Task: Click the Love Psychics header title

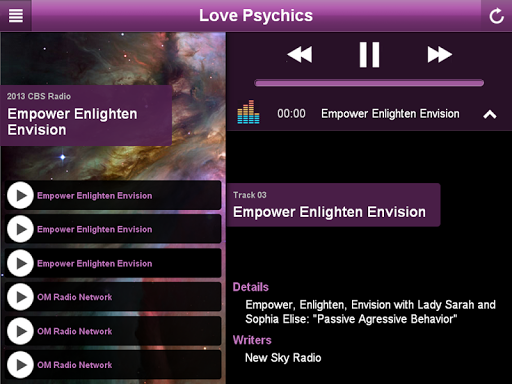Action: pos(256,15)
